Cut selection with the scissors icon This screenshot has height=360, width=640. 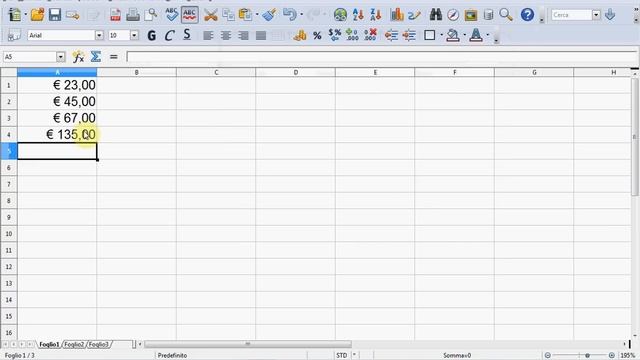pos(211,15)
